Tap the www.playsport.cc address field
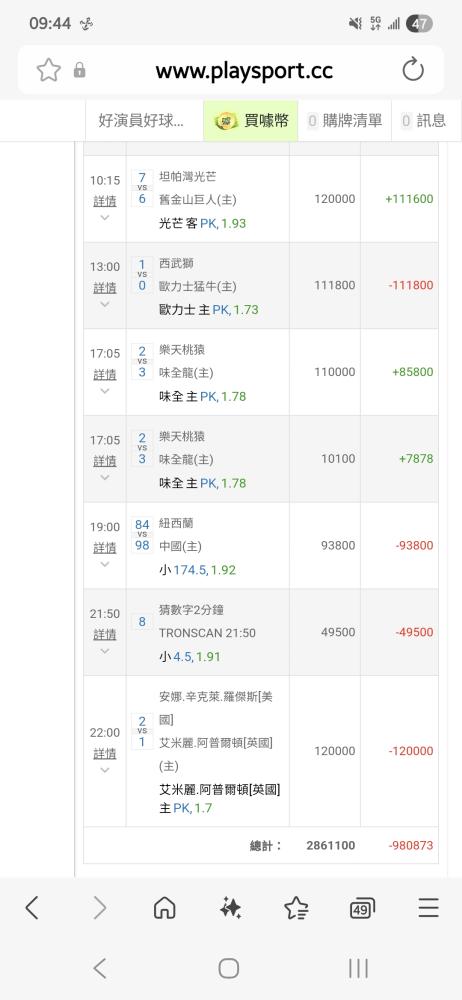 pyautogui.click(x=244, y=70)
